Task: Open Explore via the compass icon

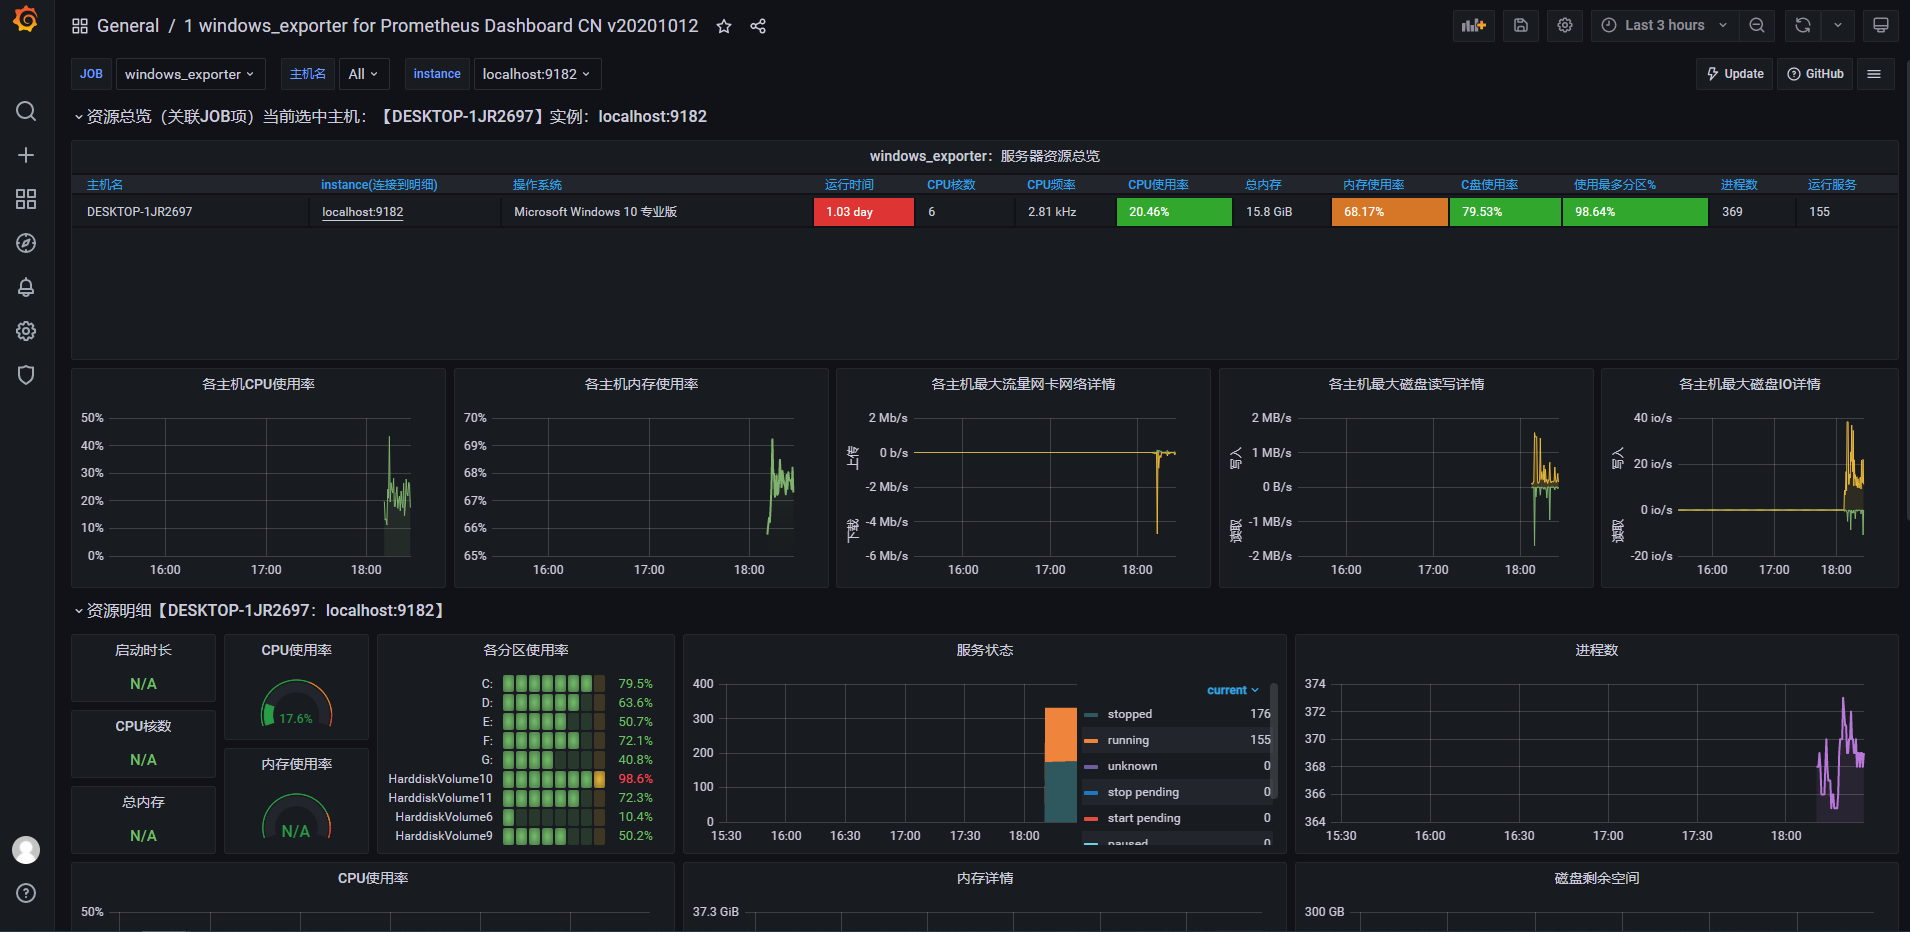Action: (26, 243)
